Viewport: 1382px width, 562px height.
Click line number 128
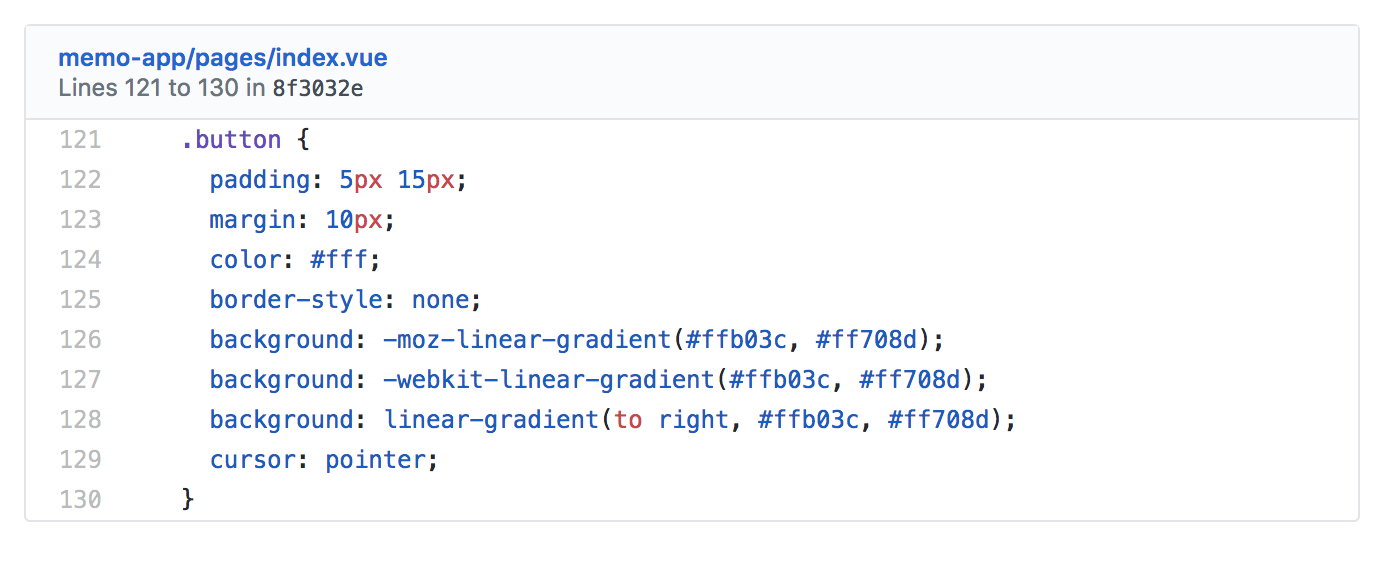click(x=80, y=420)
